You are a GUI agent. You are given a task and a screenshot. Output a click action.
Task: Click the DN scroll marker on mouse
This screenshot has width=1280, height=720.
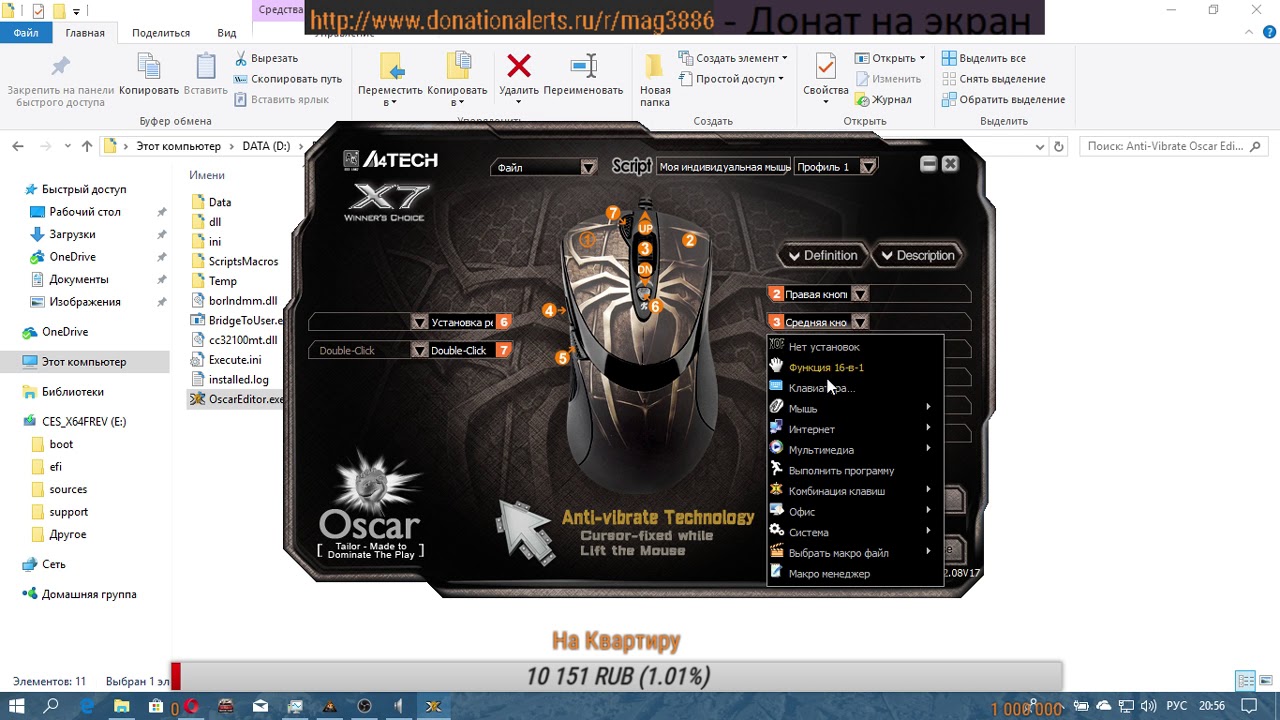645,269
